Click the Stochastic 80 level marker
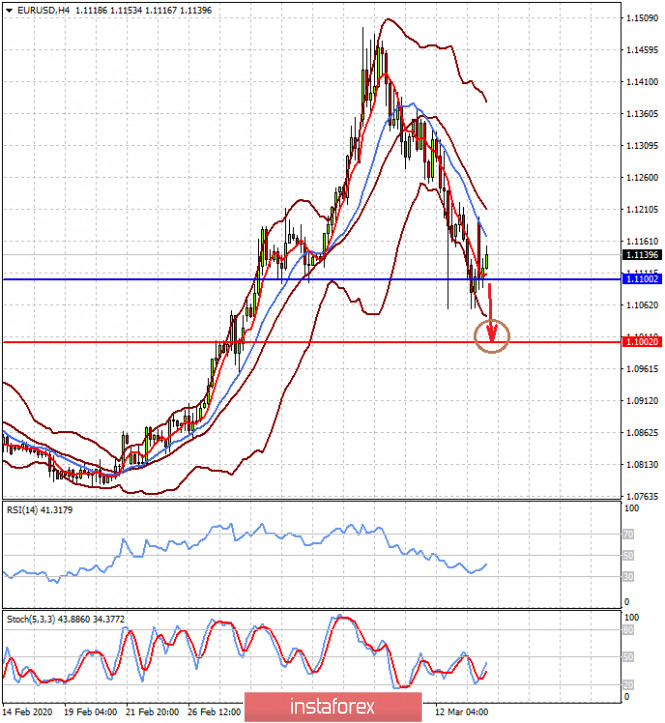Image resolution: width=665 pixels, height=723 pixels. point(626,631)
